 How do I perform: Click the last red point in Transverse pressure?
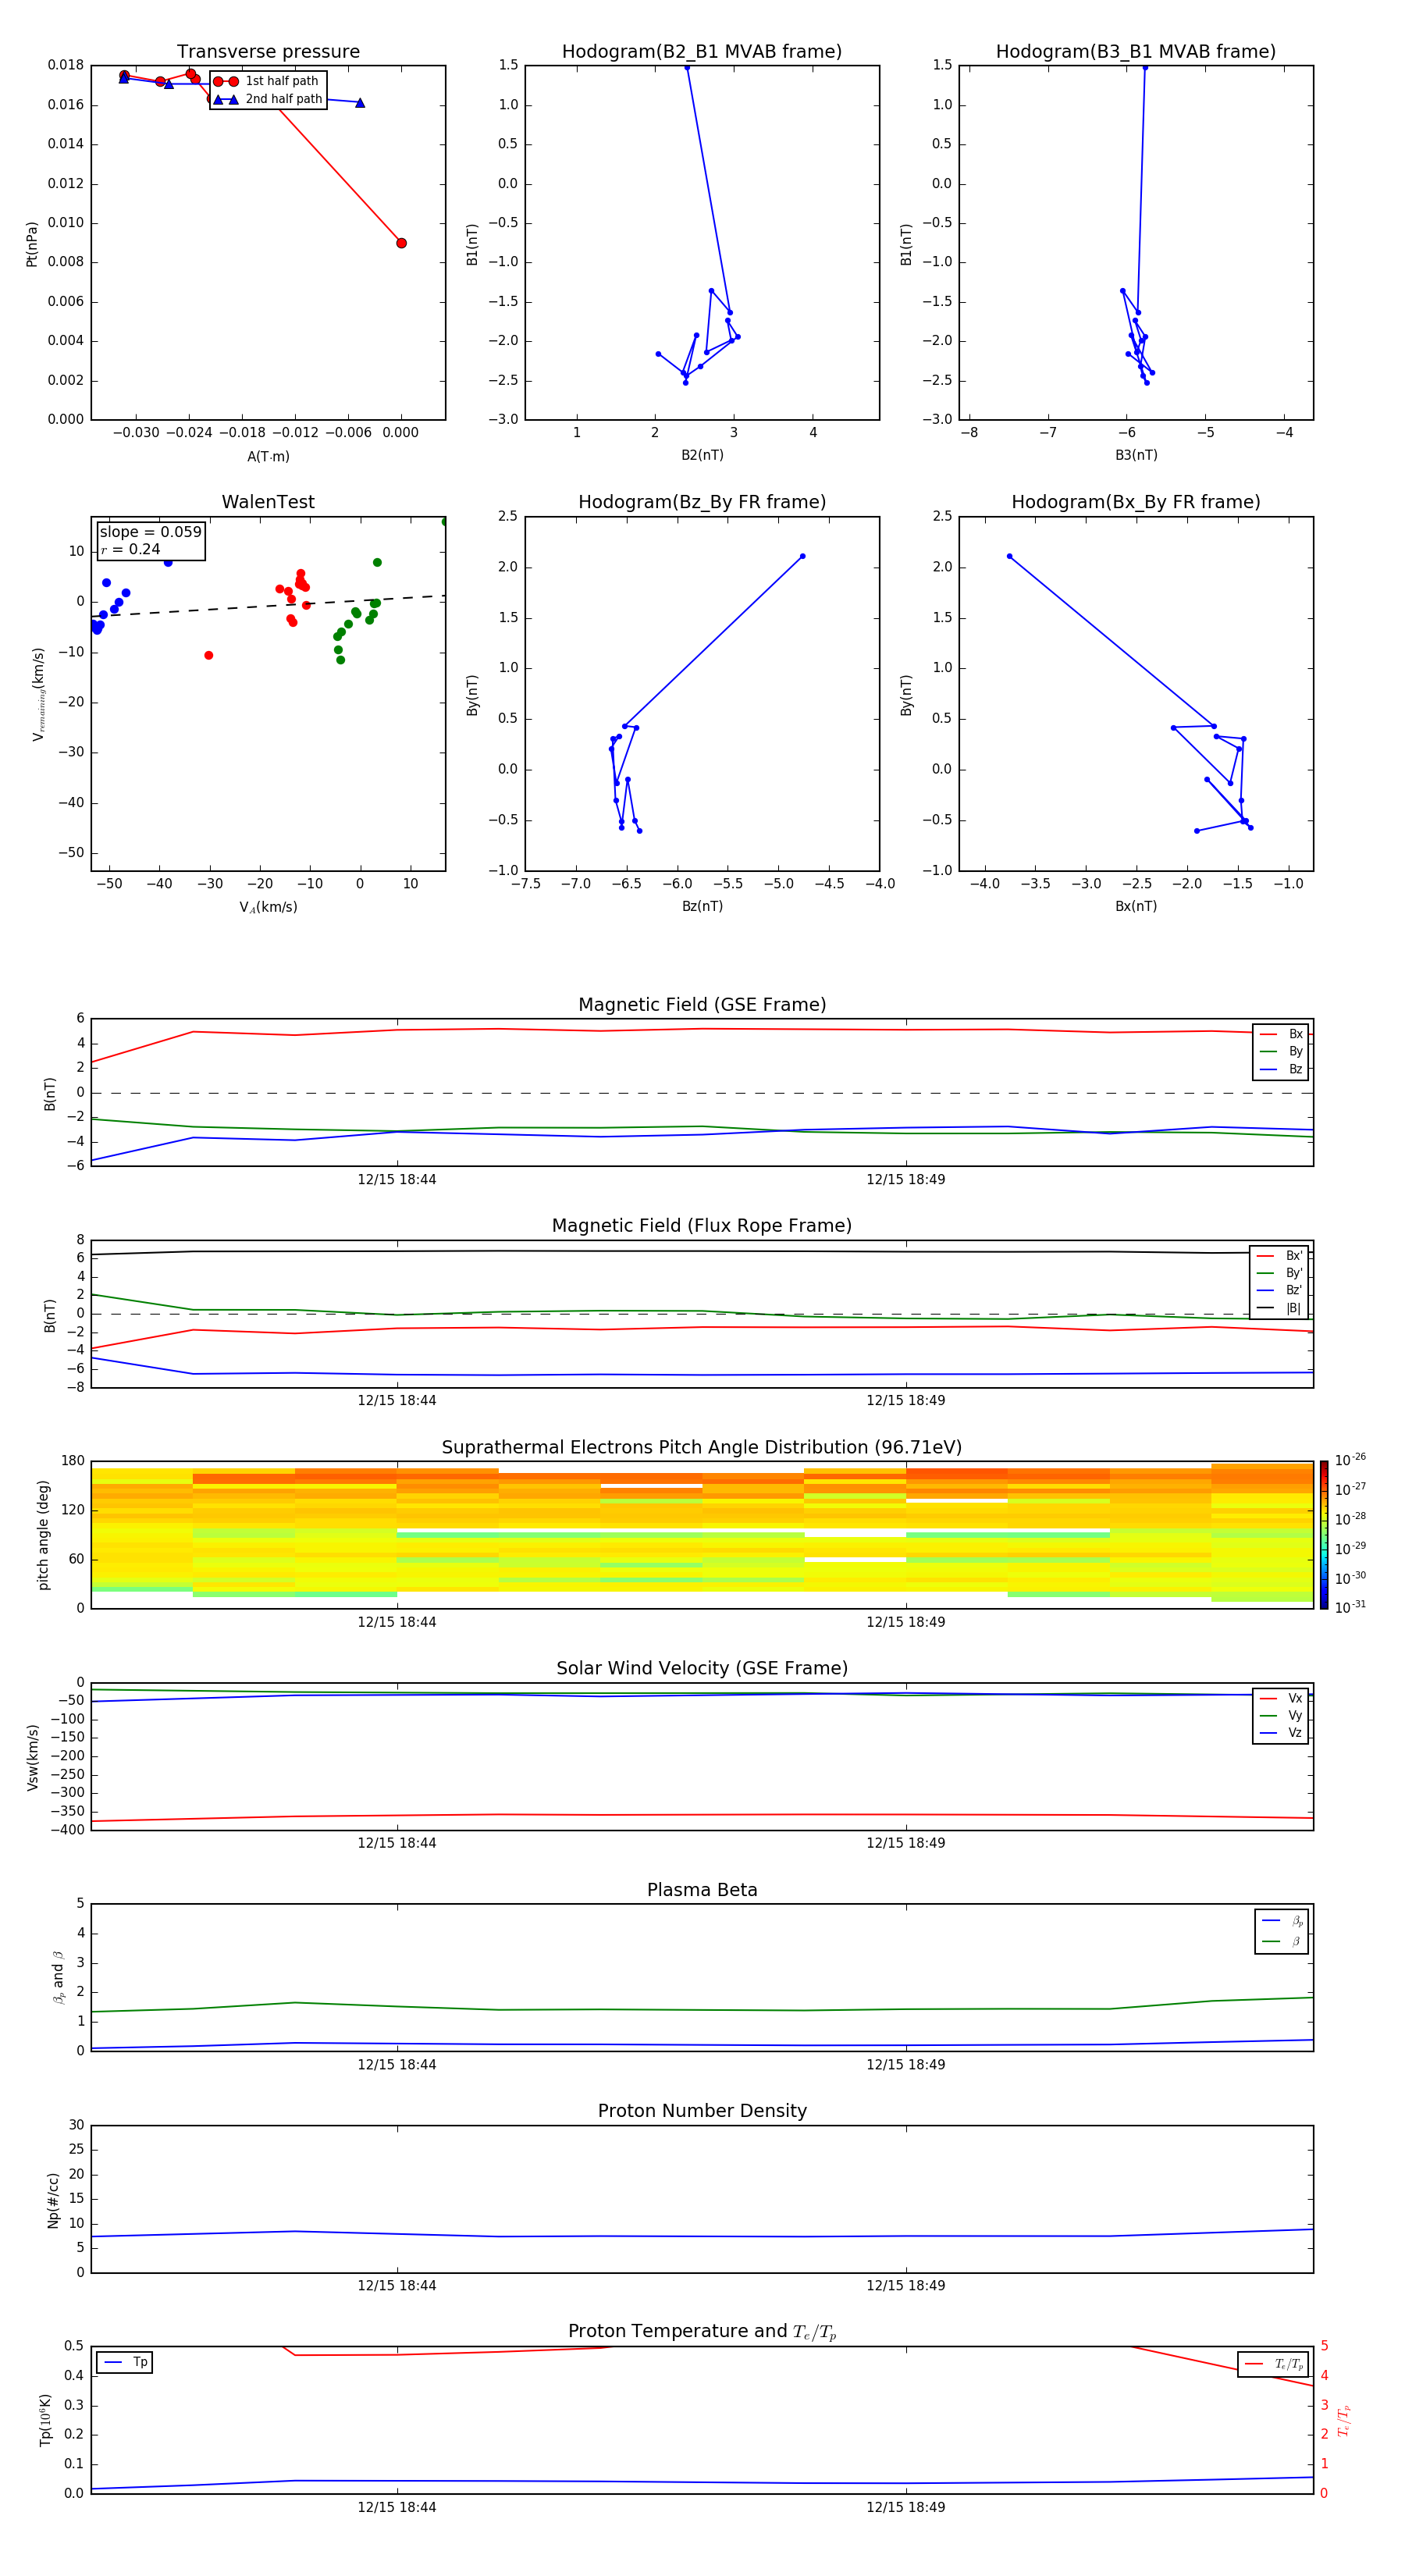401,243
